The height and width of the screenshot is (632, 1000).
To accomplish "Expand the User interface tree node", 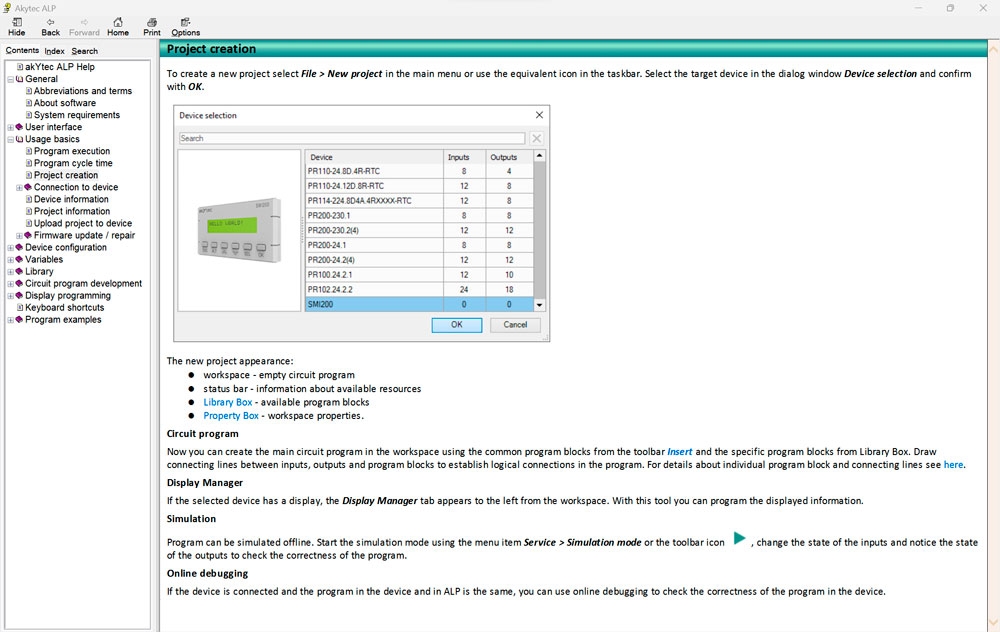I will [10, 127].
